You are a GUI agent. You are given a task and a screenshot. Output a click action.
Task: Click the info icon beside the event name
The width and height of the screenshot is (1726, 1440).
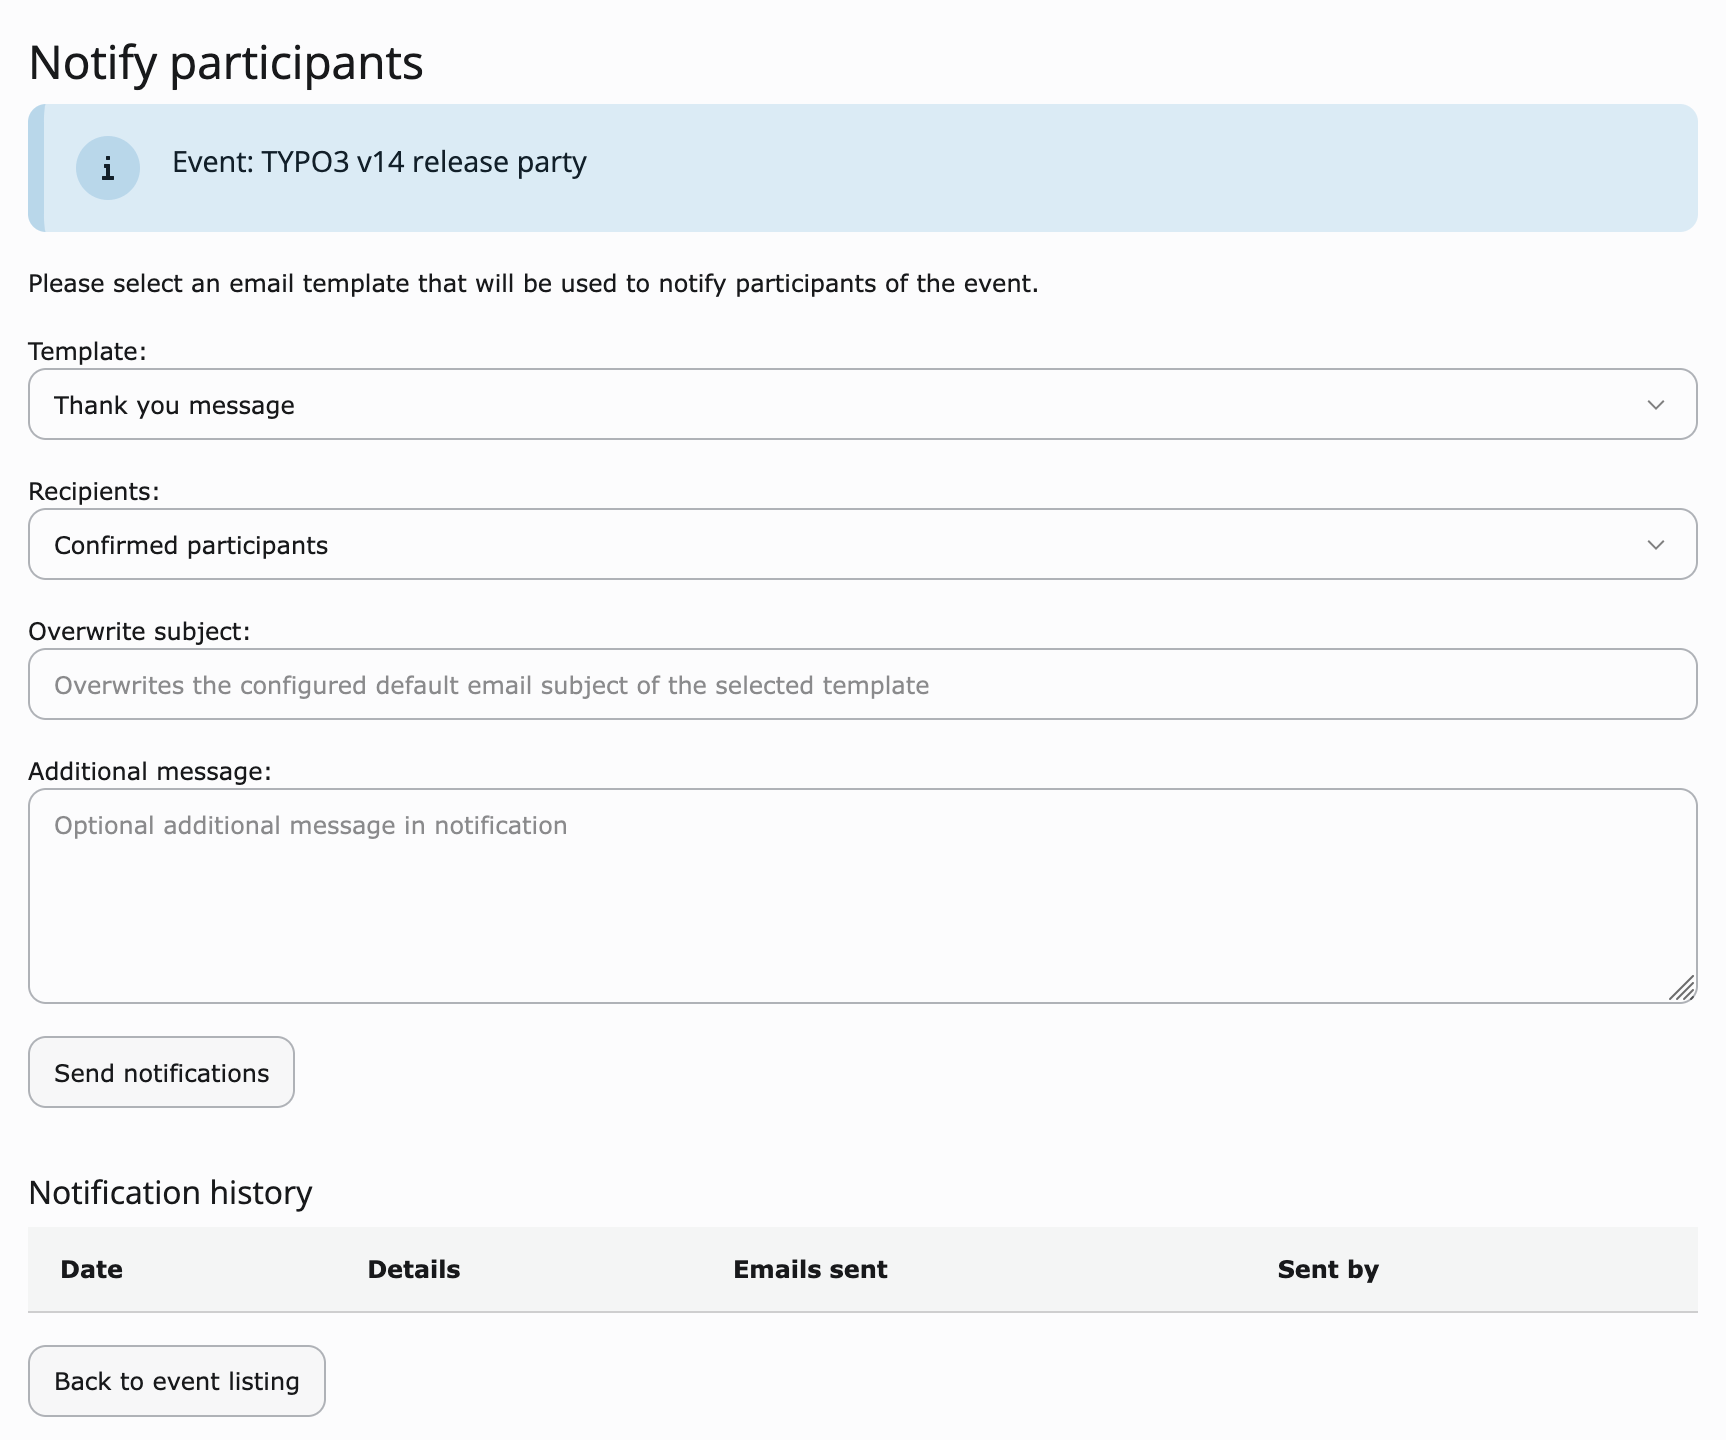pos(108,168)
